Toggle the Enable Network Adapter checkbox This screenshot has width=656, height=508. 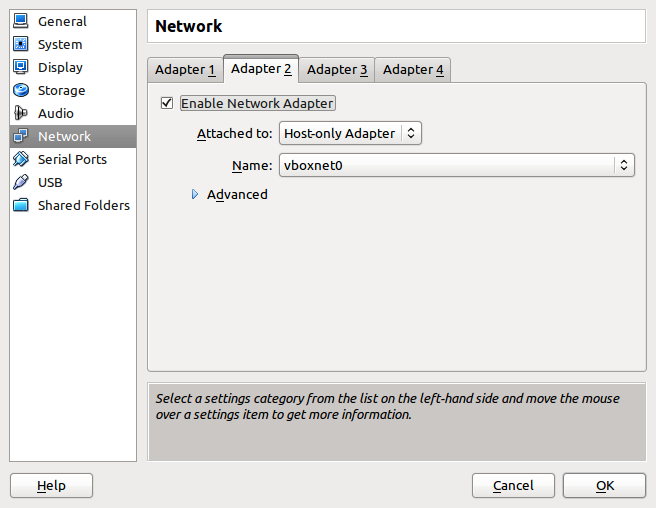click(167, 103)
